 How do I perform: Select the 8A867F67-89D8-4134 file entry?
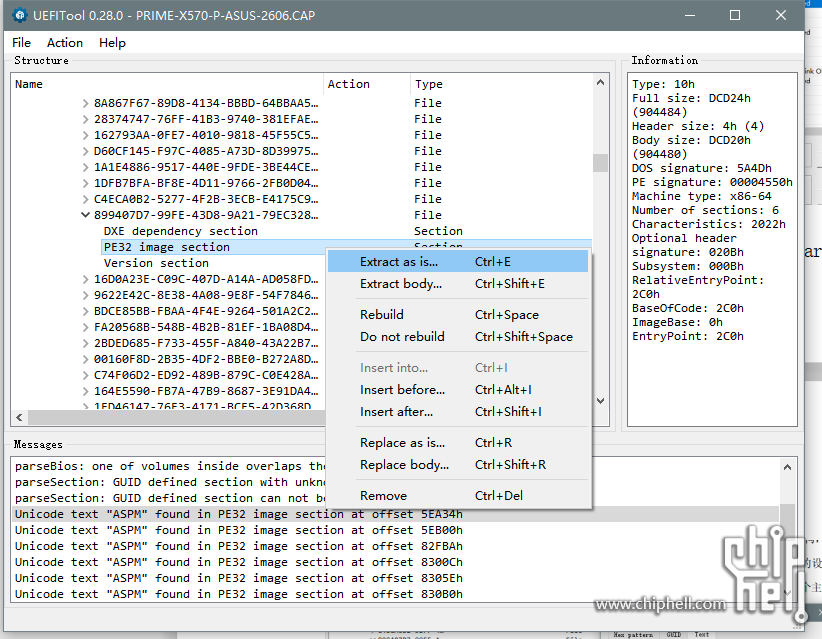206,103
